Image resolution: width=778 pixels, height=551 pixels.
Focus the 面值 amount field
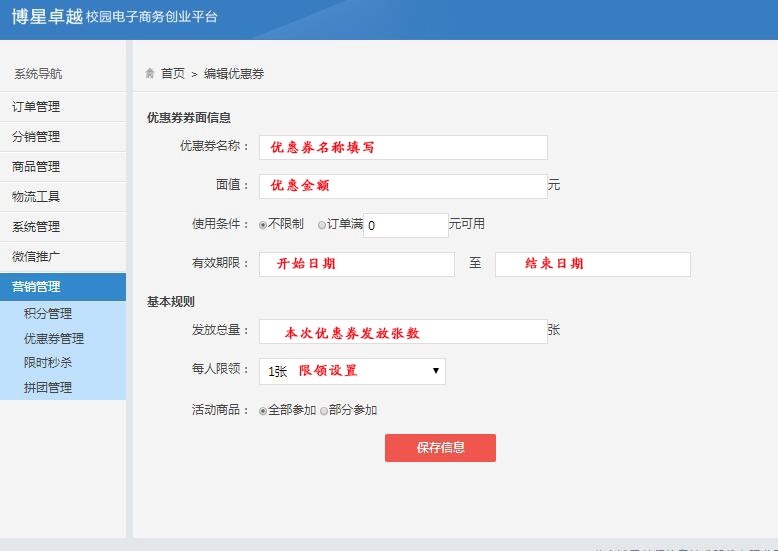(x=403, y=186)
